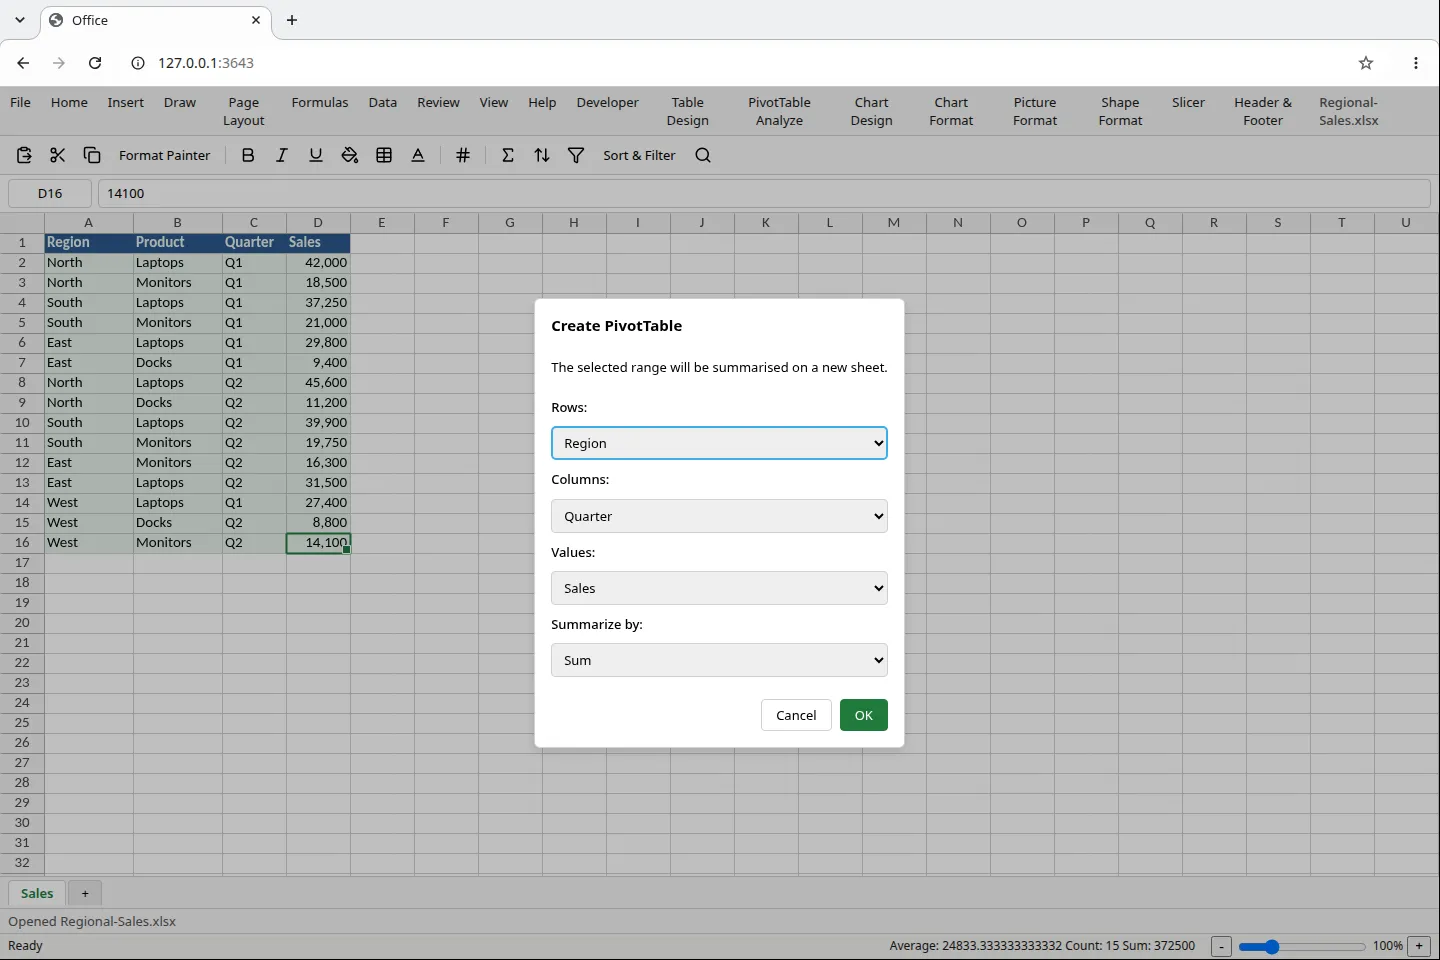Screen dimensions: 1440x960
Task: Click the Paste clipboard icon
Action: [x=24, y=155]
